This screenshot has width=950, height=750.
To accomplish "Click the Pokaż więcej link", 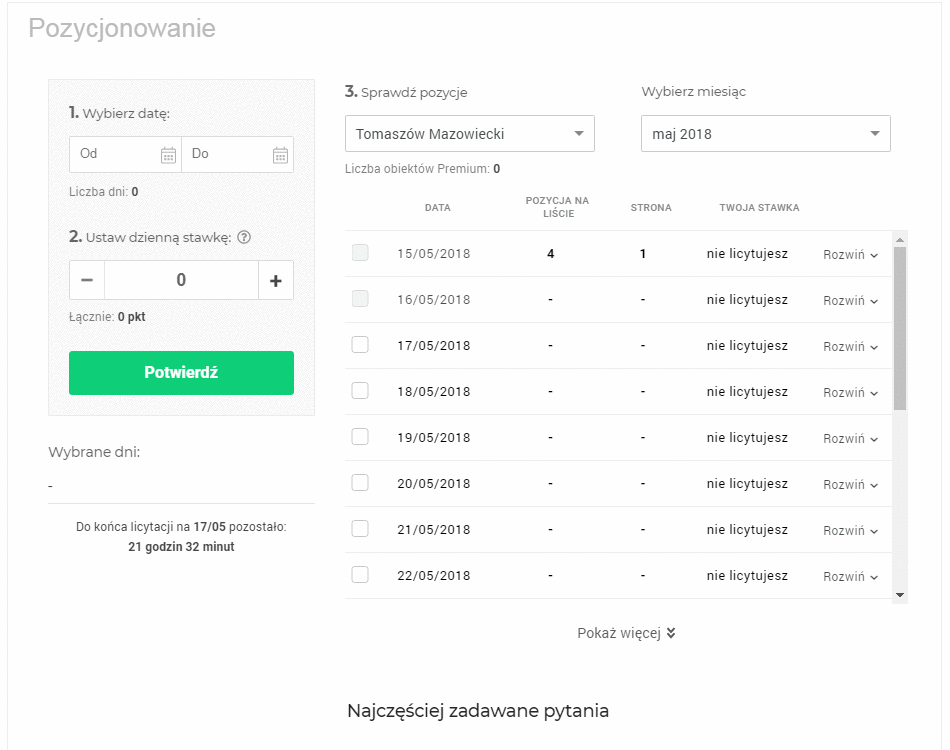I will [x=626, y=633].
